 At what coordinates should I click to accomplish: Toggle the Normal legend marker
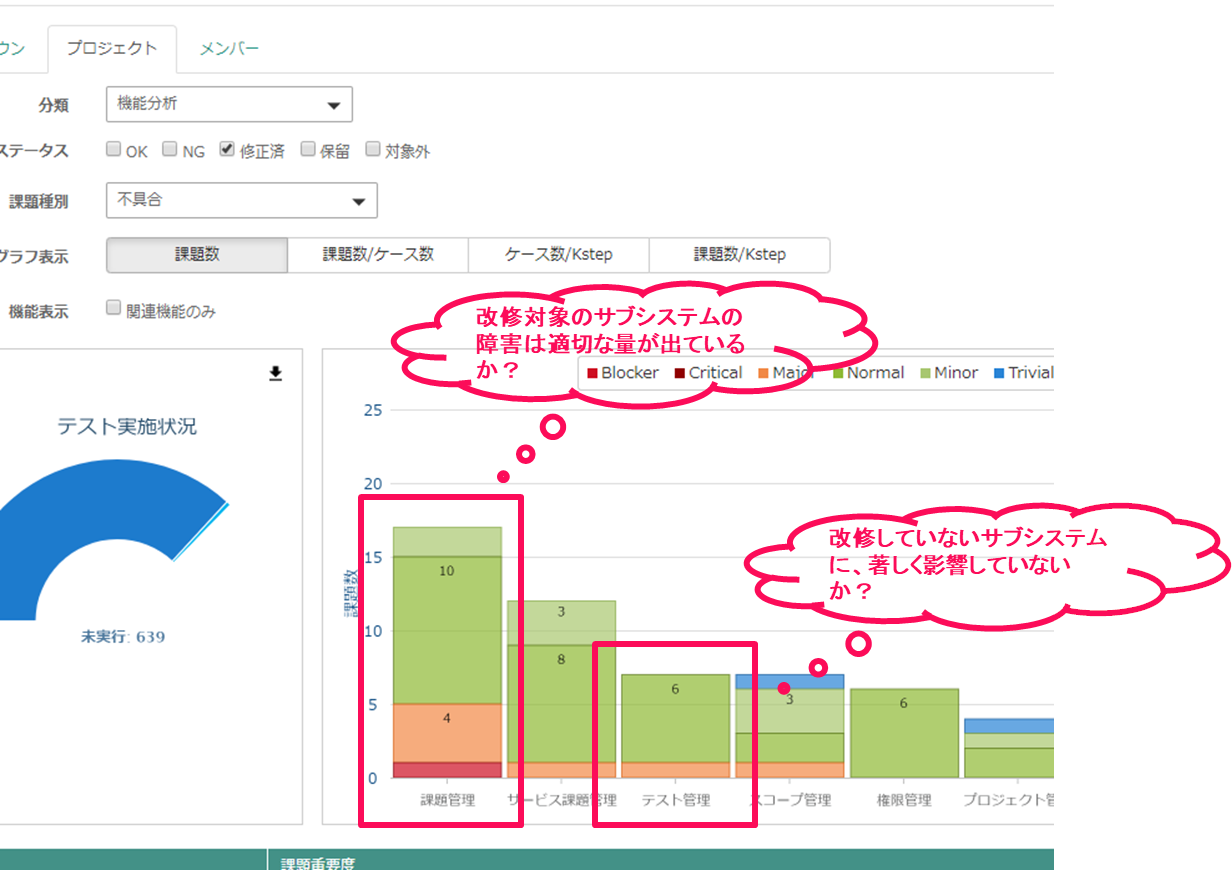(x=838, y=373)
